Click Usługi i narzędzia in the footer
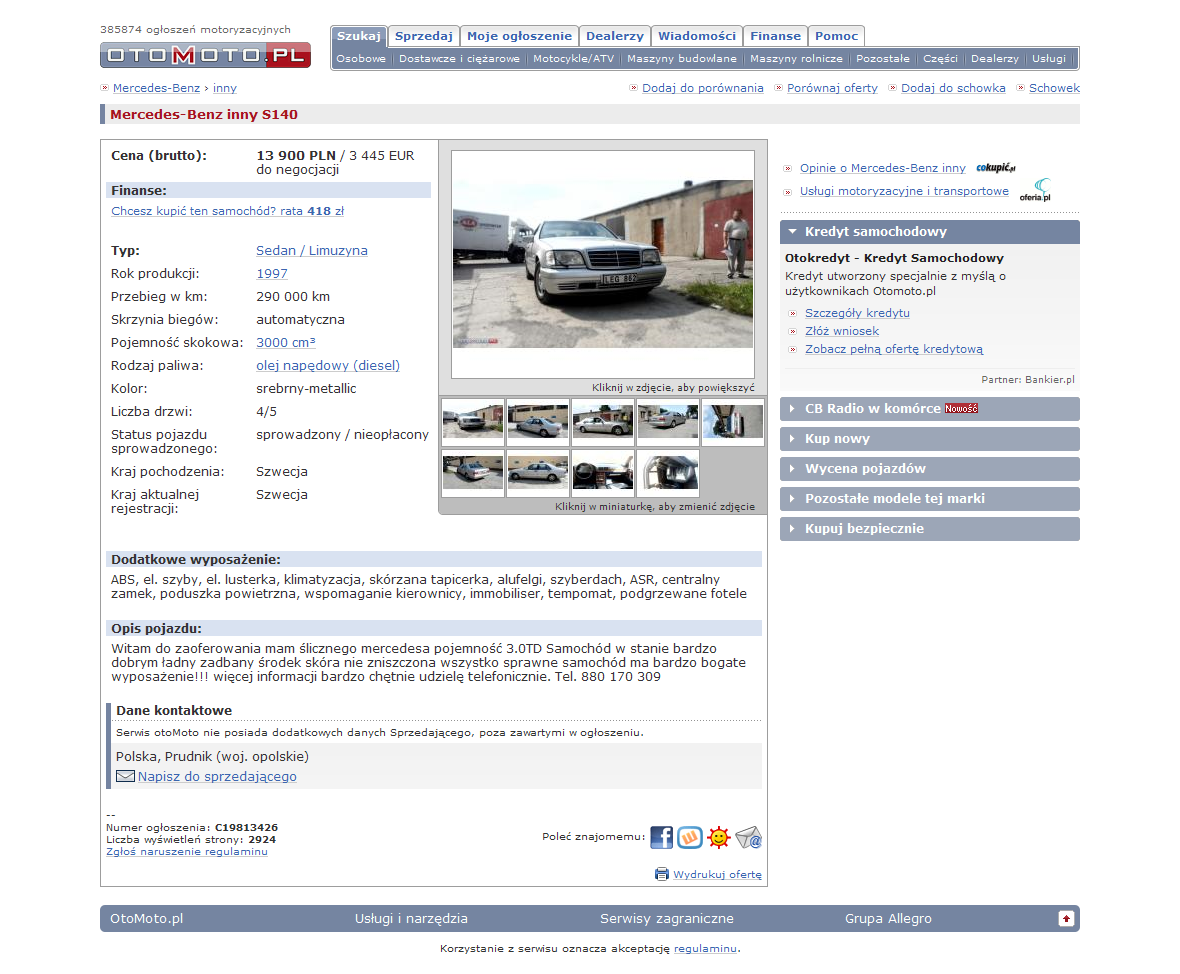1180x974 pixels. [412, 918]
